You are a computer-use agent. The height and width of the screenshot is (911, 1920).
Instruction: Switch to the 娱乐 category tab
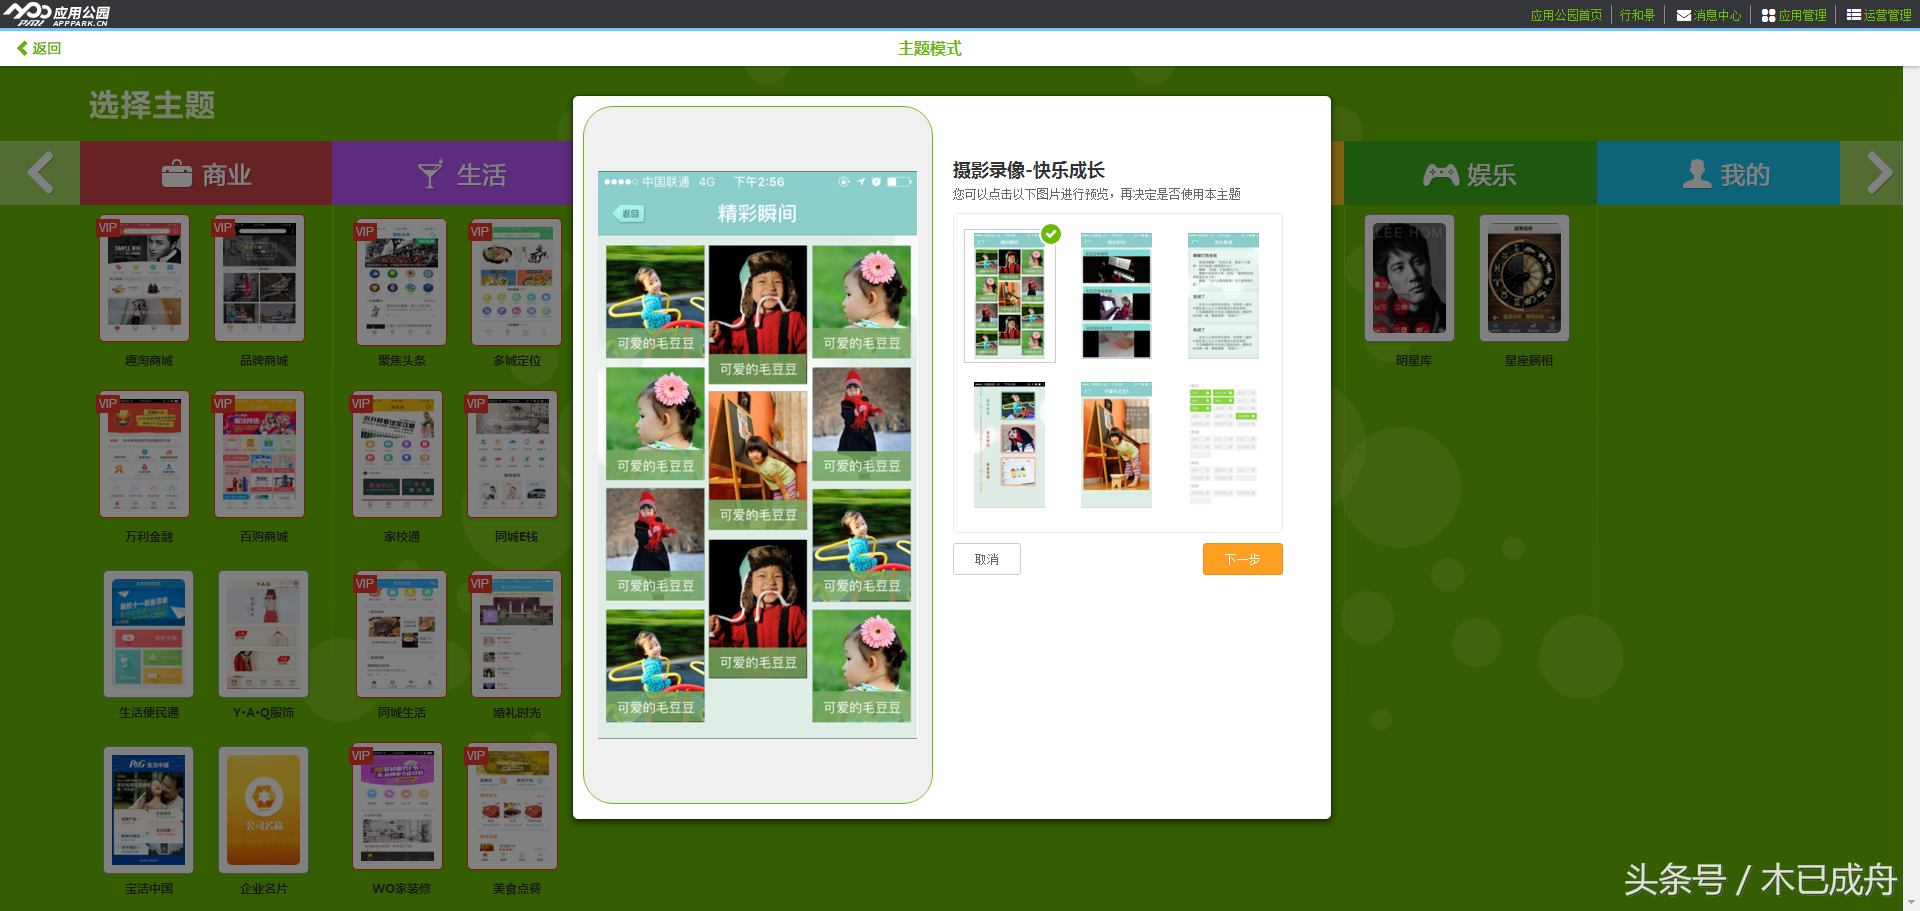1470,174
